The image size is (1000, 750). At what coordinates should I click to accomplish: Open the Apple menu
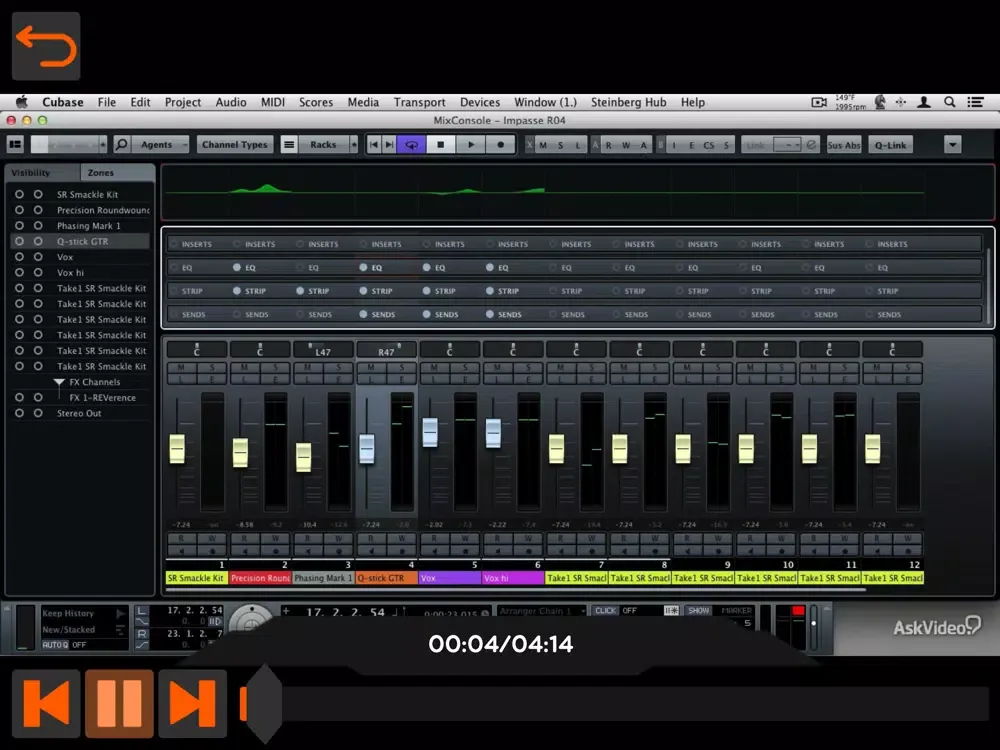22,102
